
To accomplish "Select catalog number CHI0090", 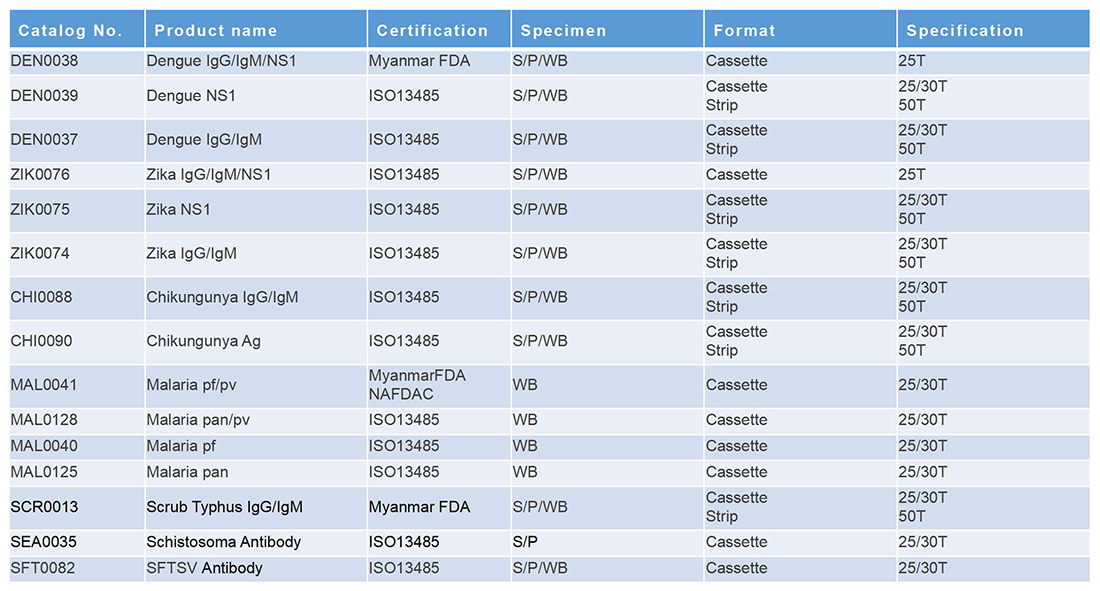I will pos(41,341).
